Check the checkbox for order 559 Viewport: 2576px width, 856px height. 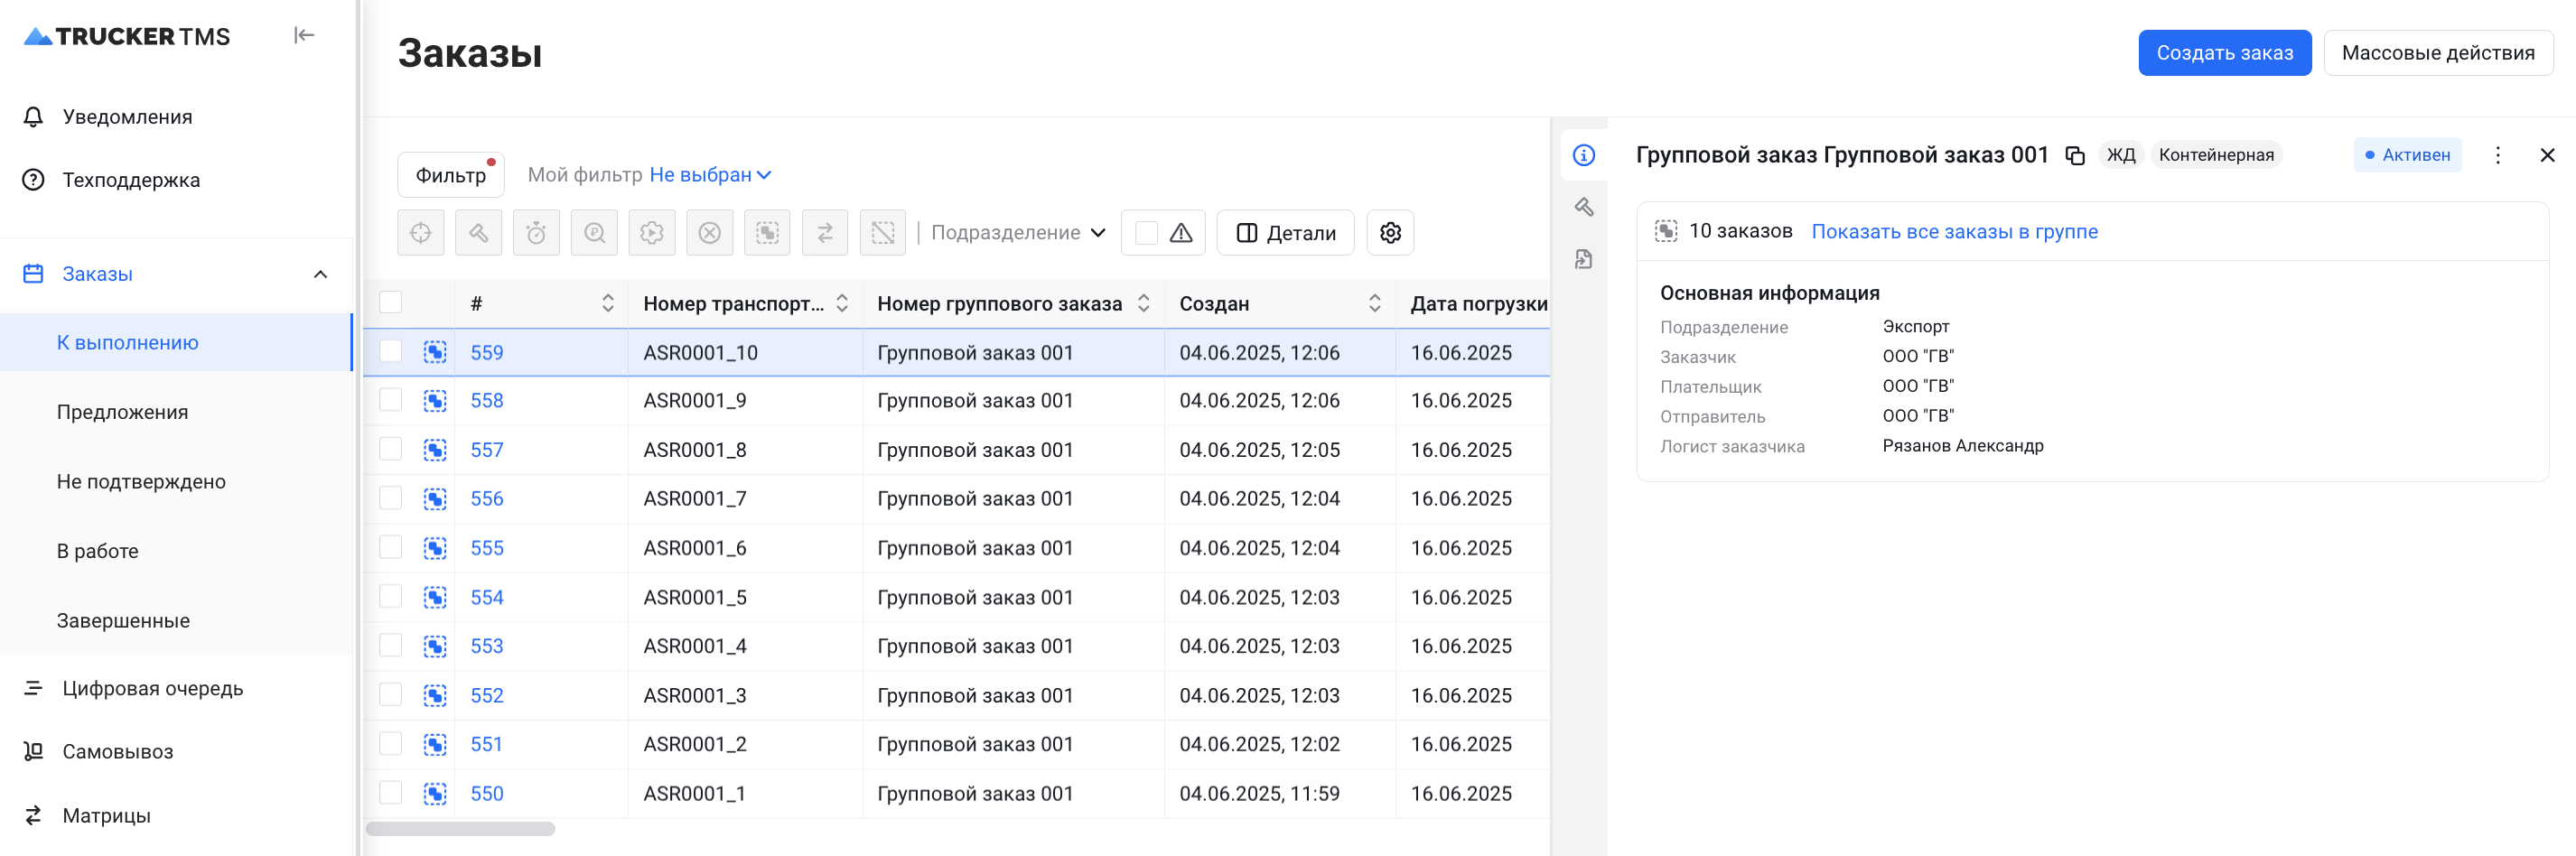point(391,351)
